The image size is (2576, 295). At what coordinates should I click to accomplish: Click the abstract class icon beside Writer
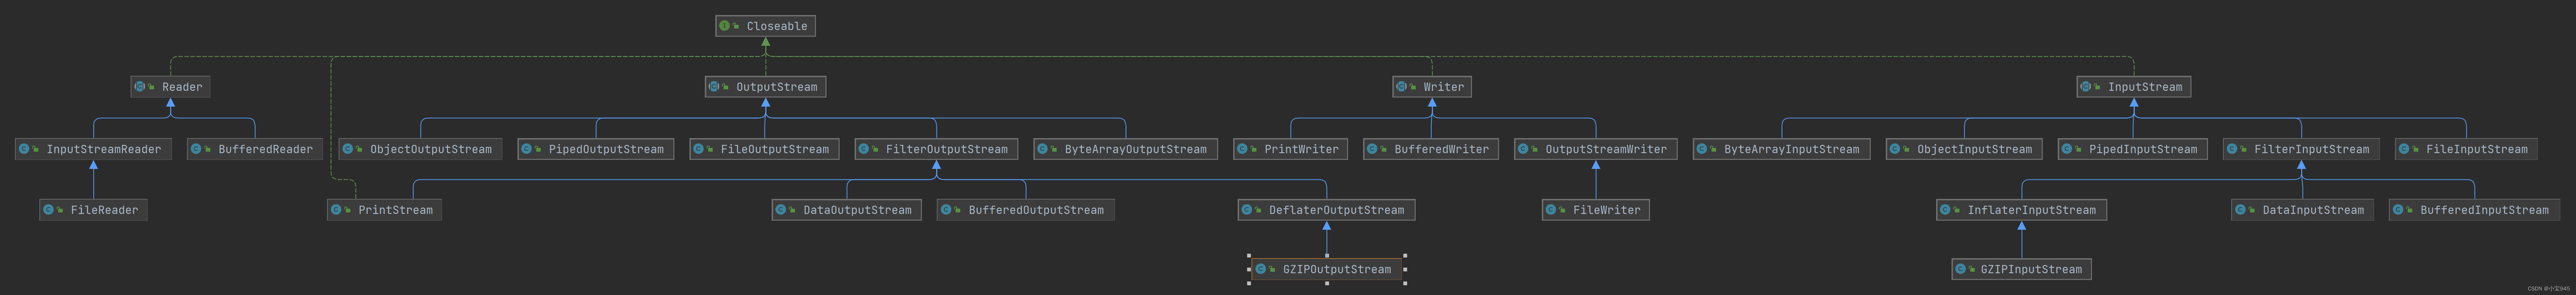1401,87
